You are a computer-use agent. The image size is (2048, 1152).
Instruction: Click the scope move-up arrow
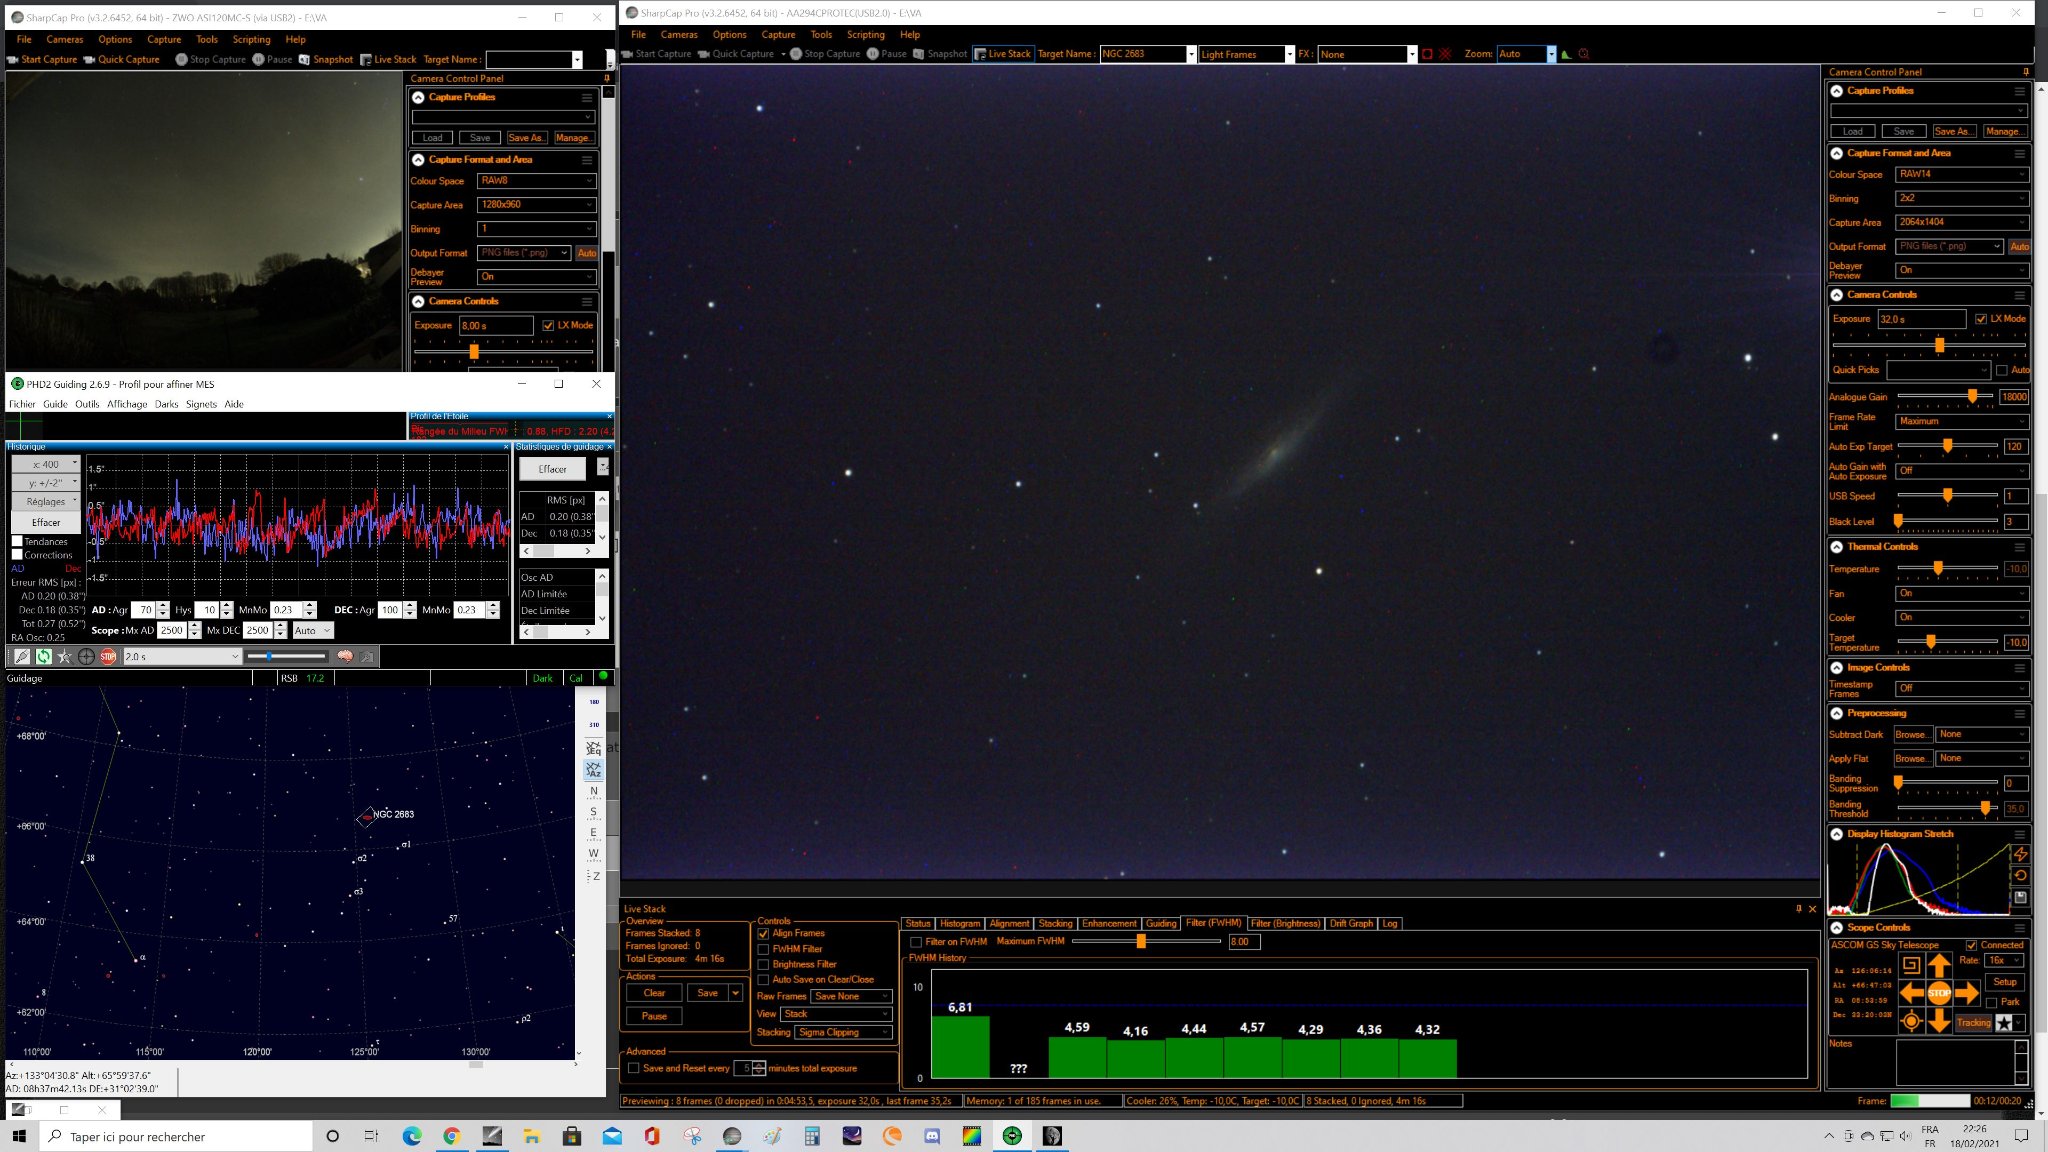tap(1939, 965)
